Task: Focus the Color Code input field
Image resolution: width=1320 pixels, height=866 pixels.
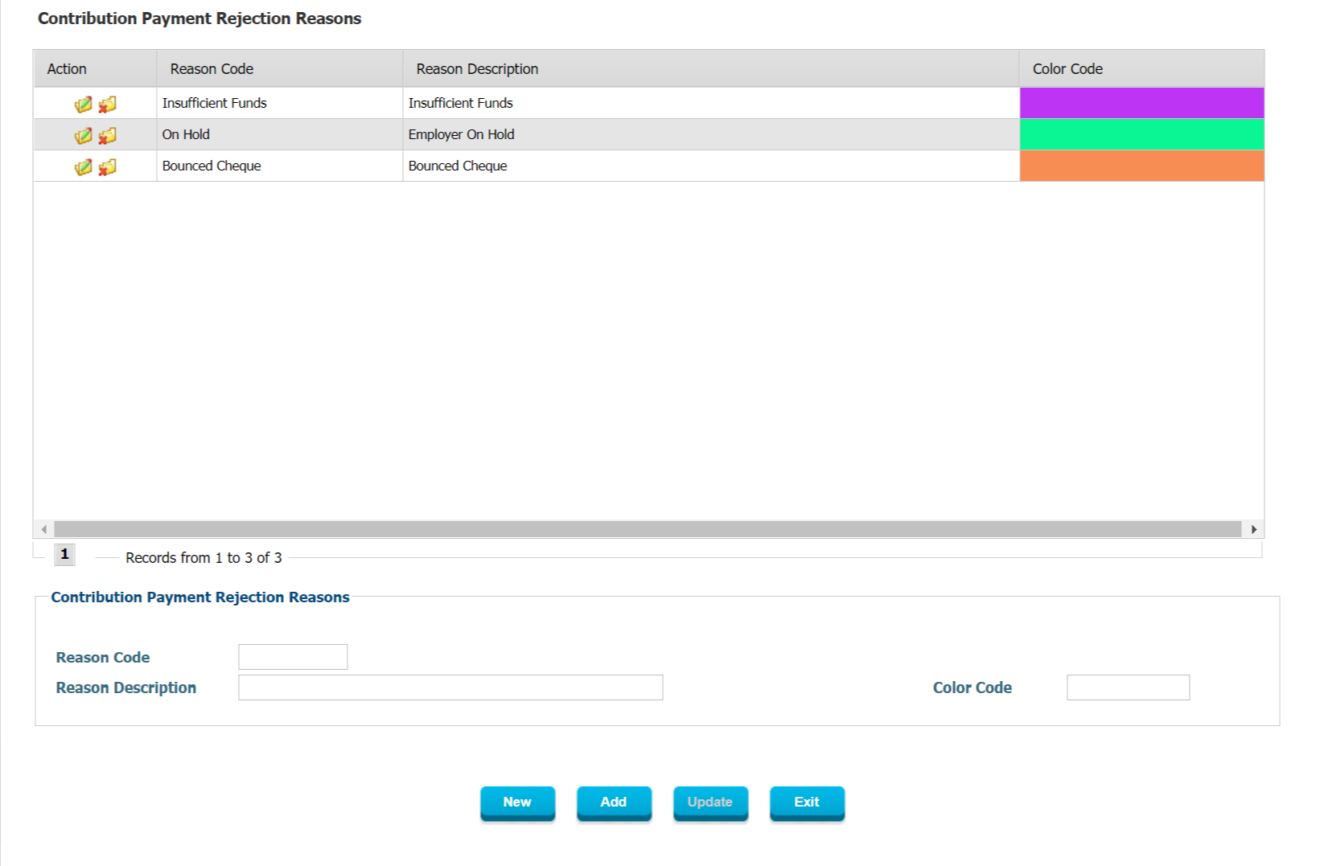Action: click(x=1128, y=687)
